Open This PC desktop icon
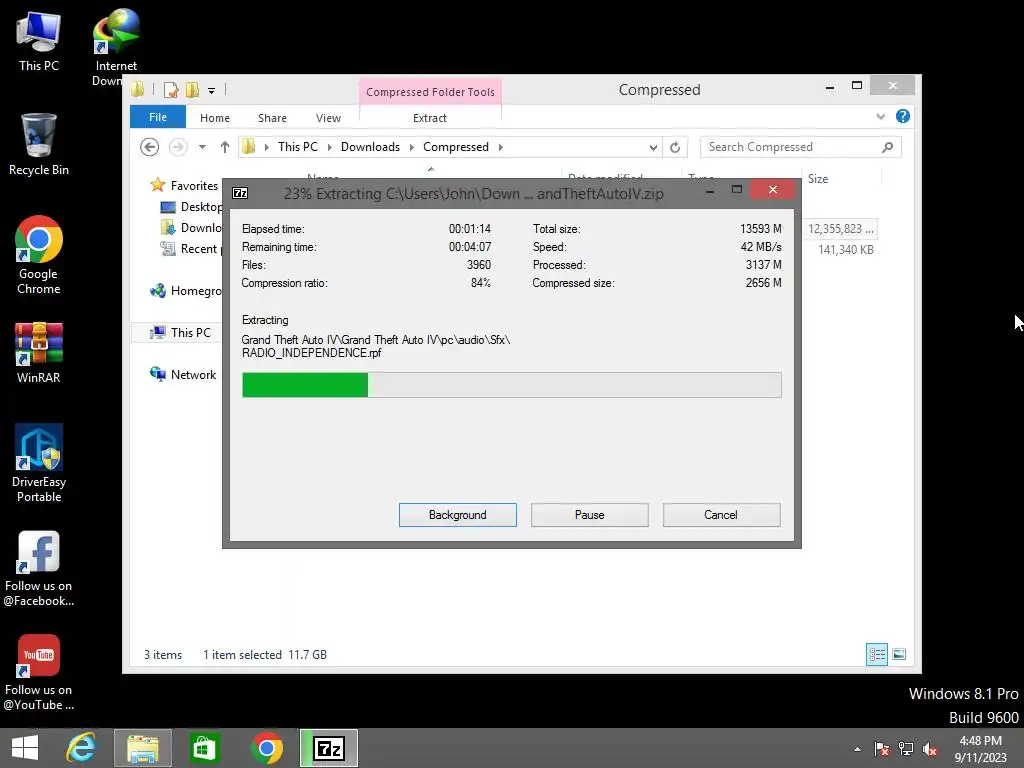 (39, 40)
